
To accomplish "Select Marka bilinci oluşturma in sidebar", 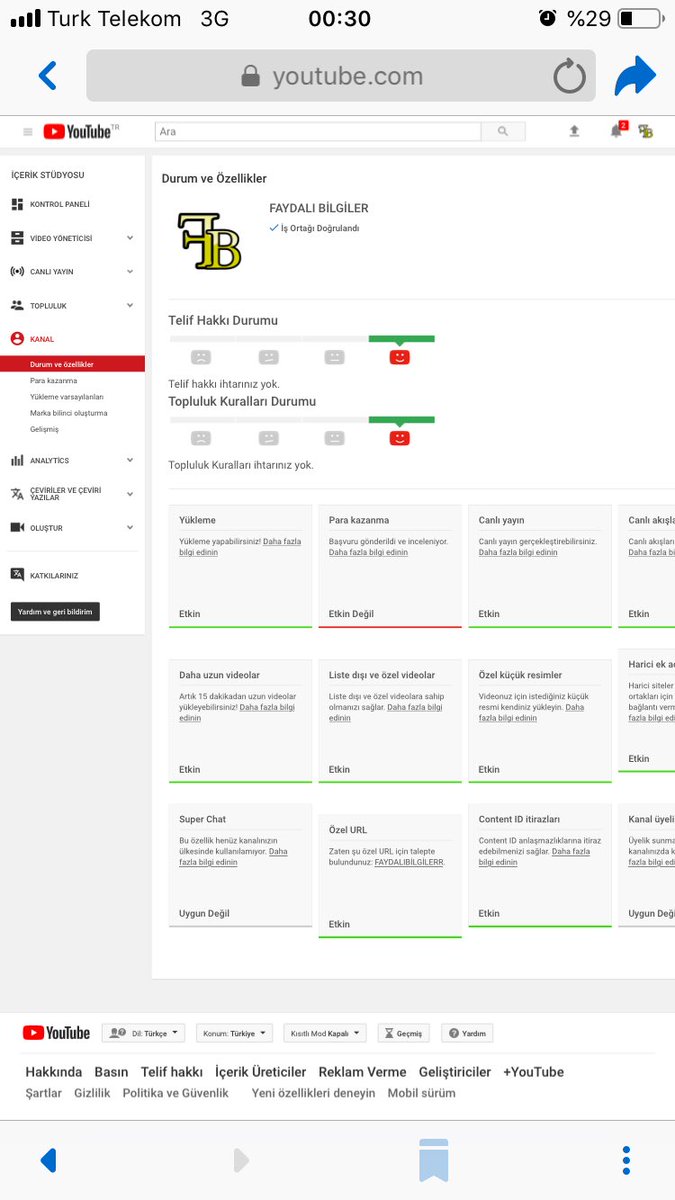I will tap(69, 412).
